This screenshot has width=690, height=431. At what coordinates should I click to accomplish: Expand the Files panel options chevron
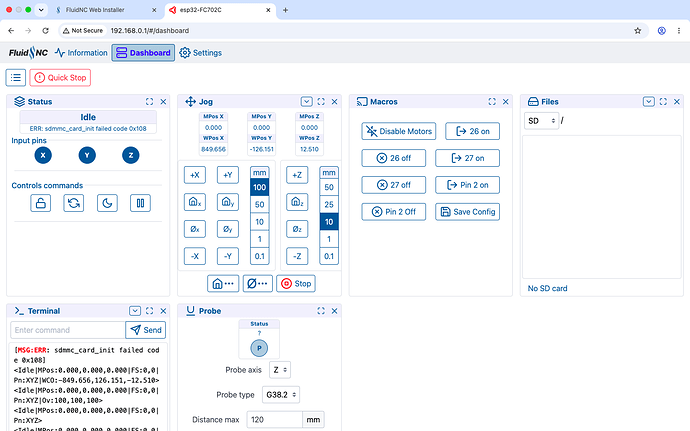(x=649, y=102)
